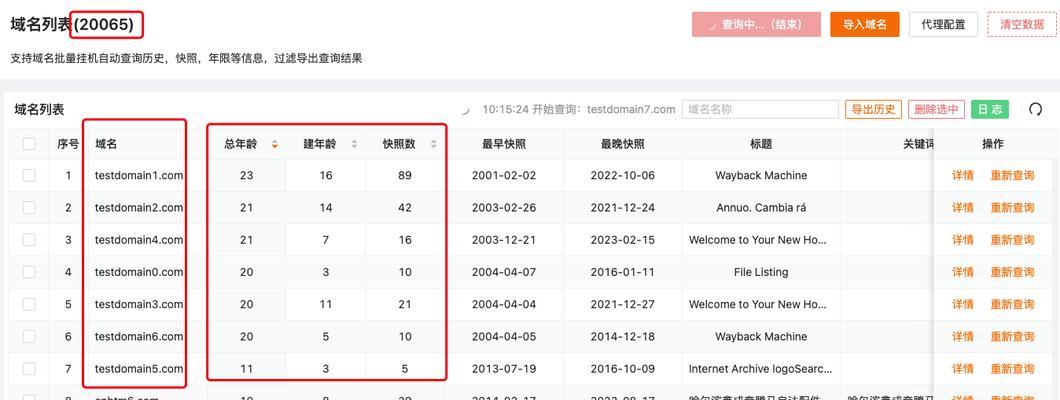Sort by 快照数 using its sort arrows
1060x400 pixels.
pos(433,144)
